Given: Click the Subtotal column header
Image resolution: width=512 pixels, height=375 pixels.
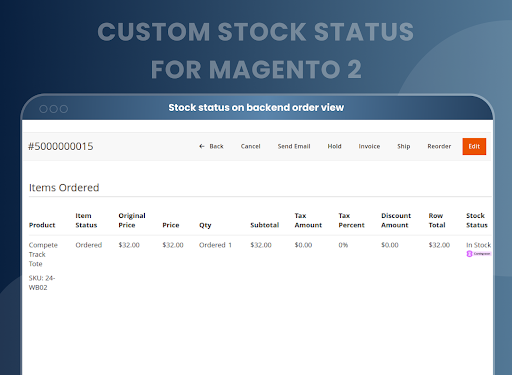Looking at the screenshot, I should [x=265, y=225].
